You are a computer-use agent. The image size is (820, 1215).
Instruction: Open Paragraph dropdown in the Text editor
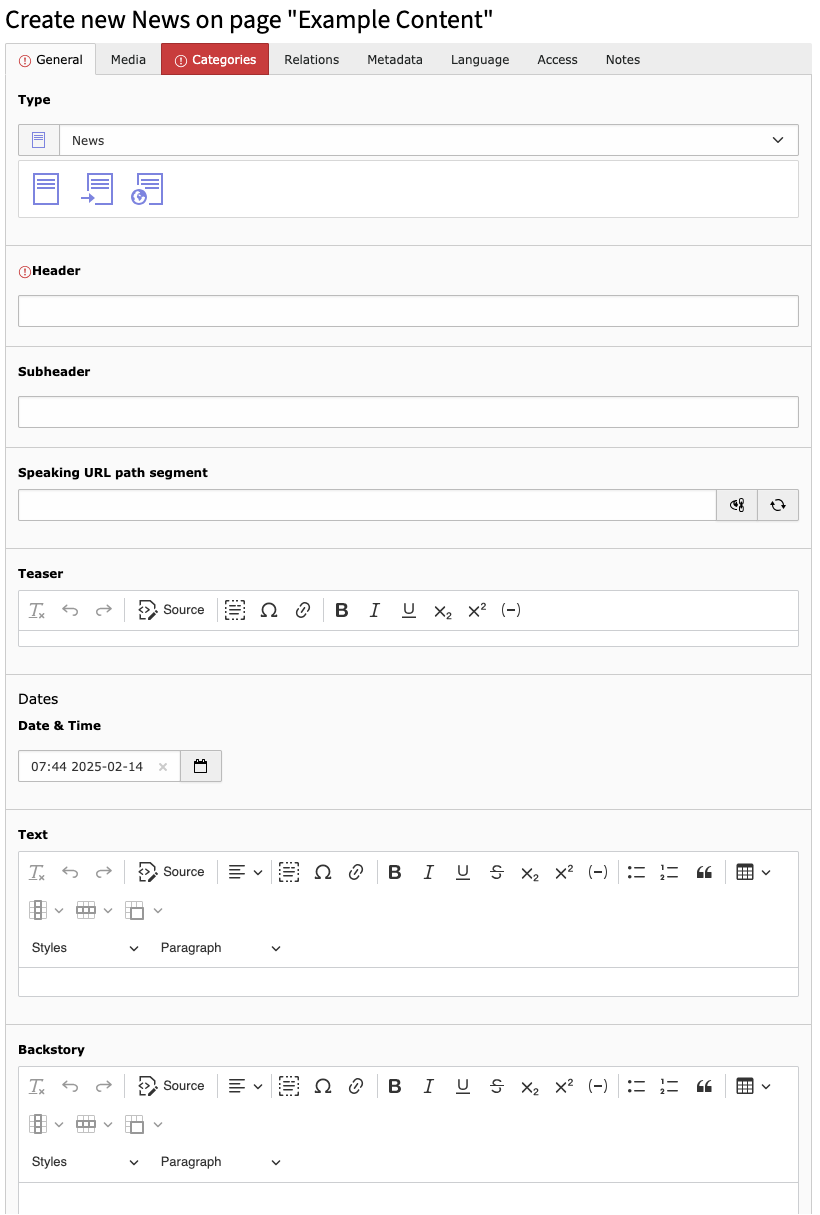point(221,948)
